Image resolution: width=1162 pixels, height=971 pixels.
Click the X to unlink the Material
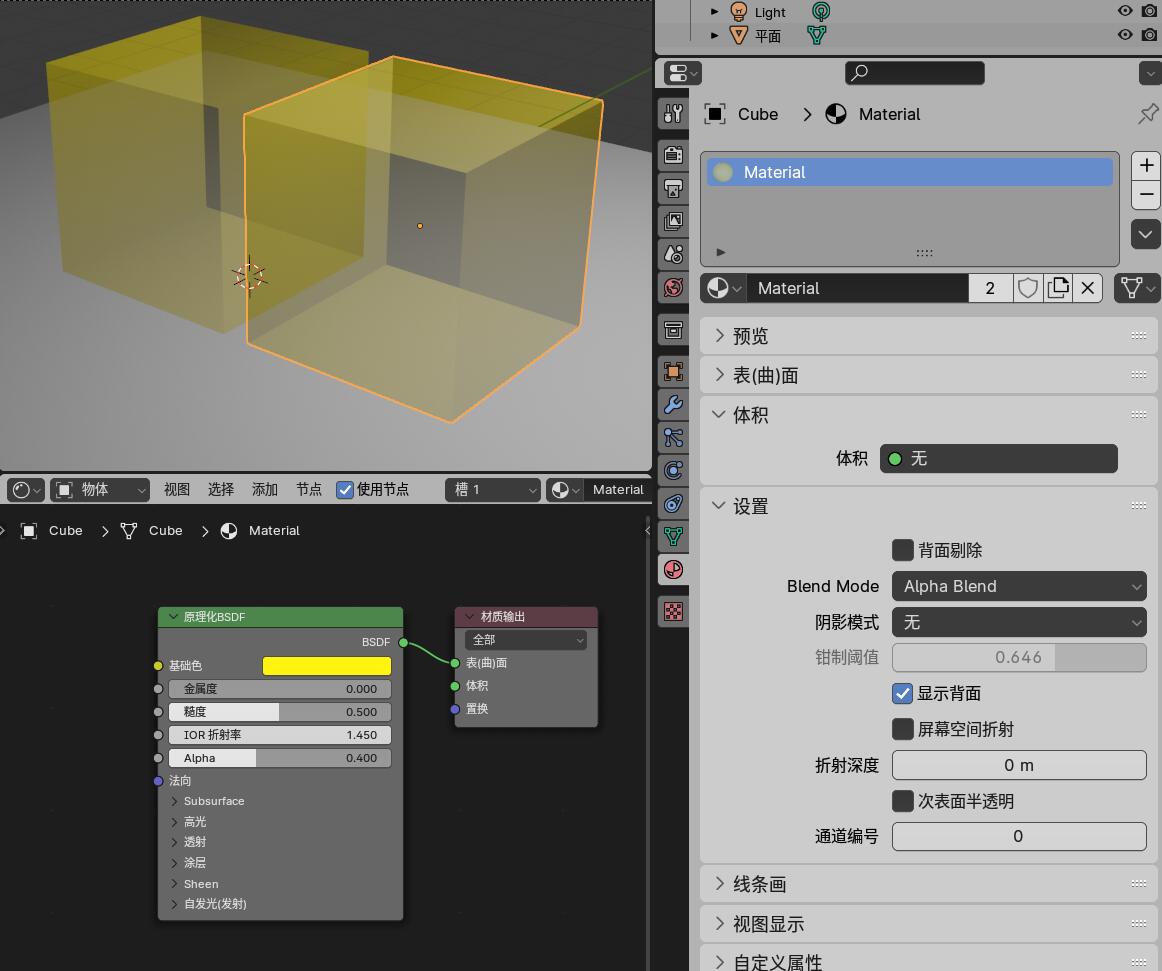click(1088, 288)
